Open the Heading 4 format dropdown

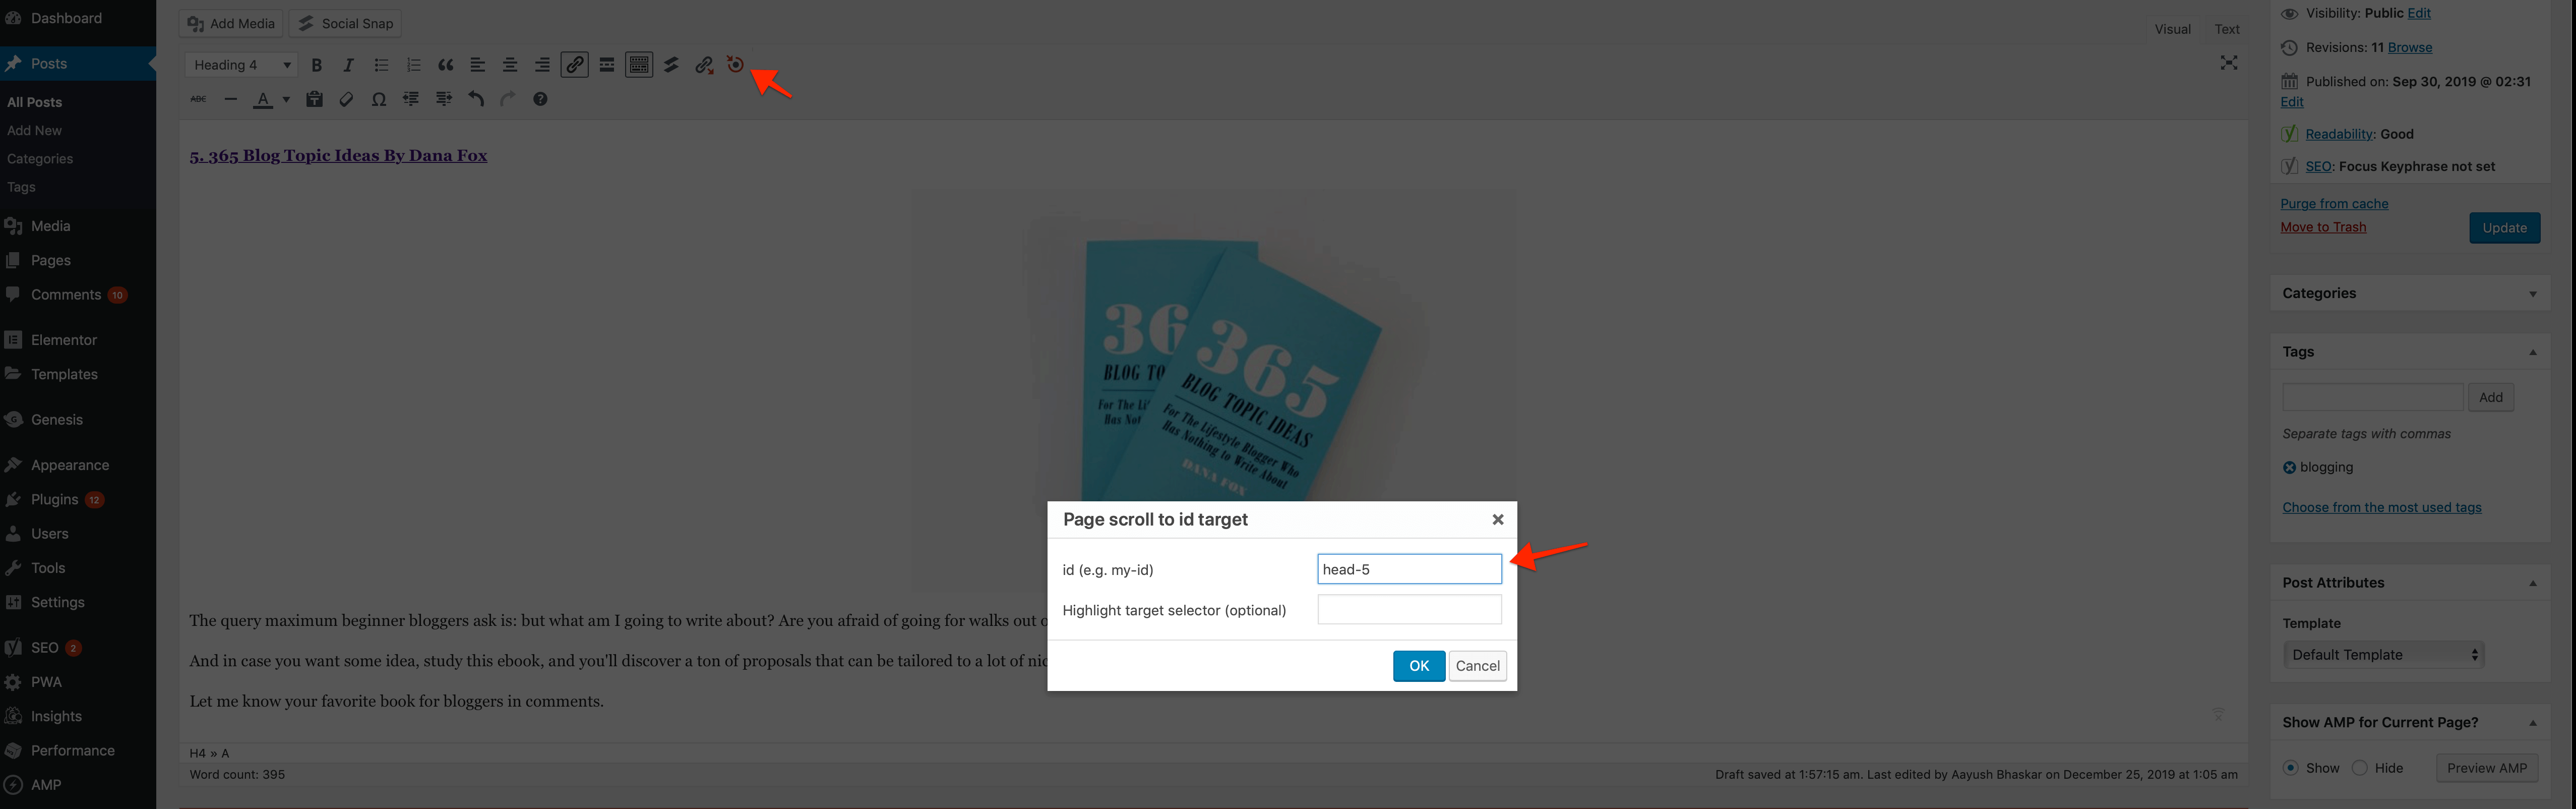click(x=241, y=65)
